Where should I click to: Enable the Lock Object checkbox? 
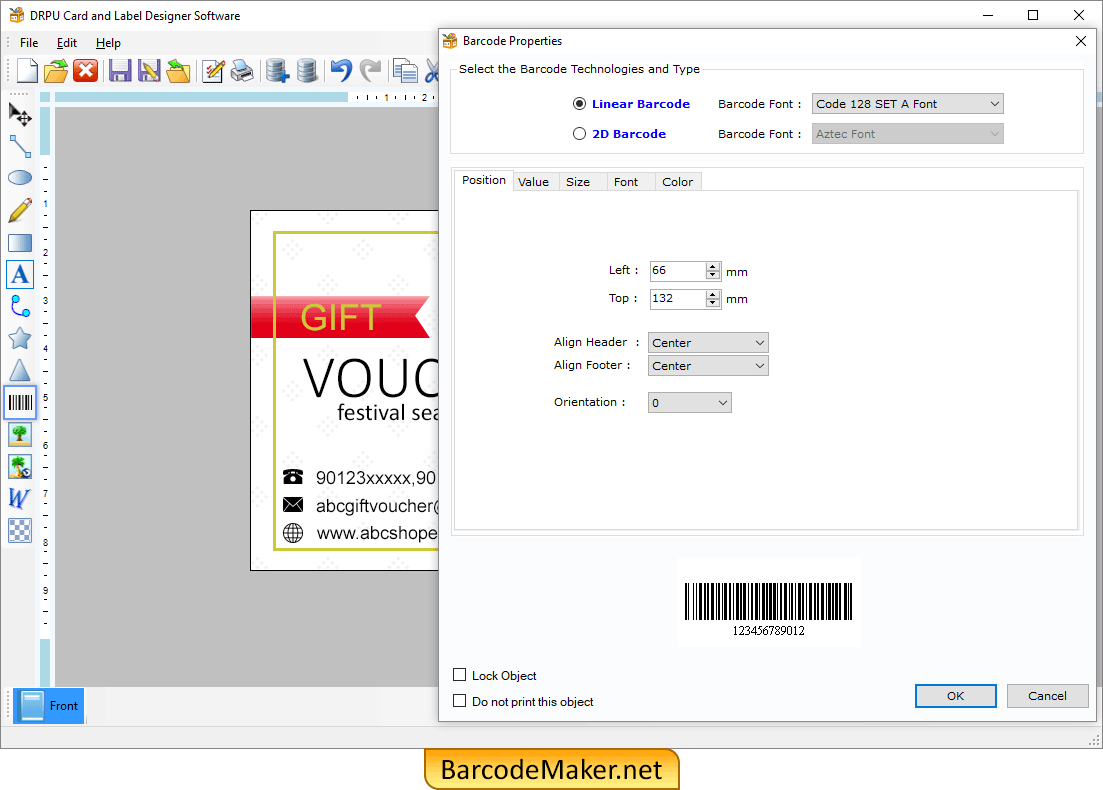tap(459, 675)
